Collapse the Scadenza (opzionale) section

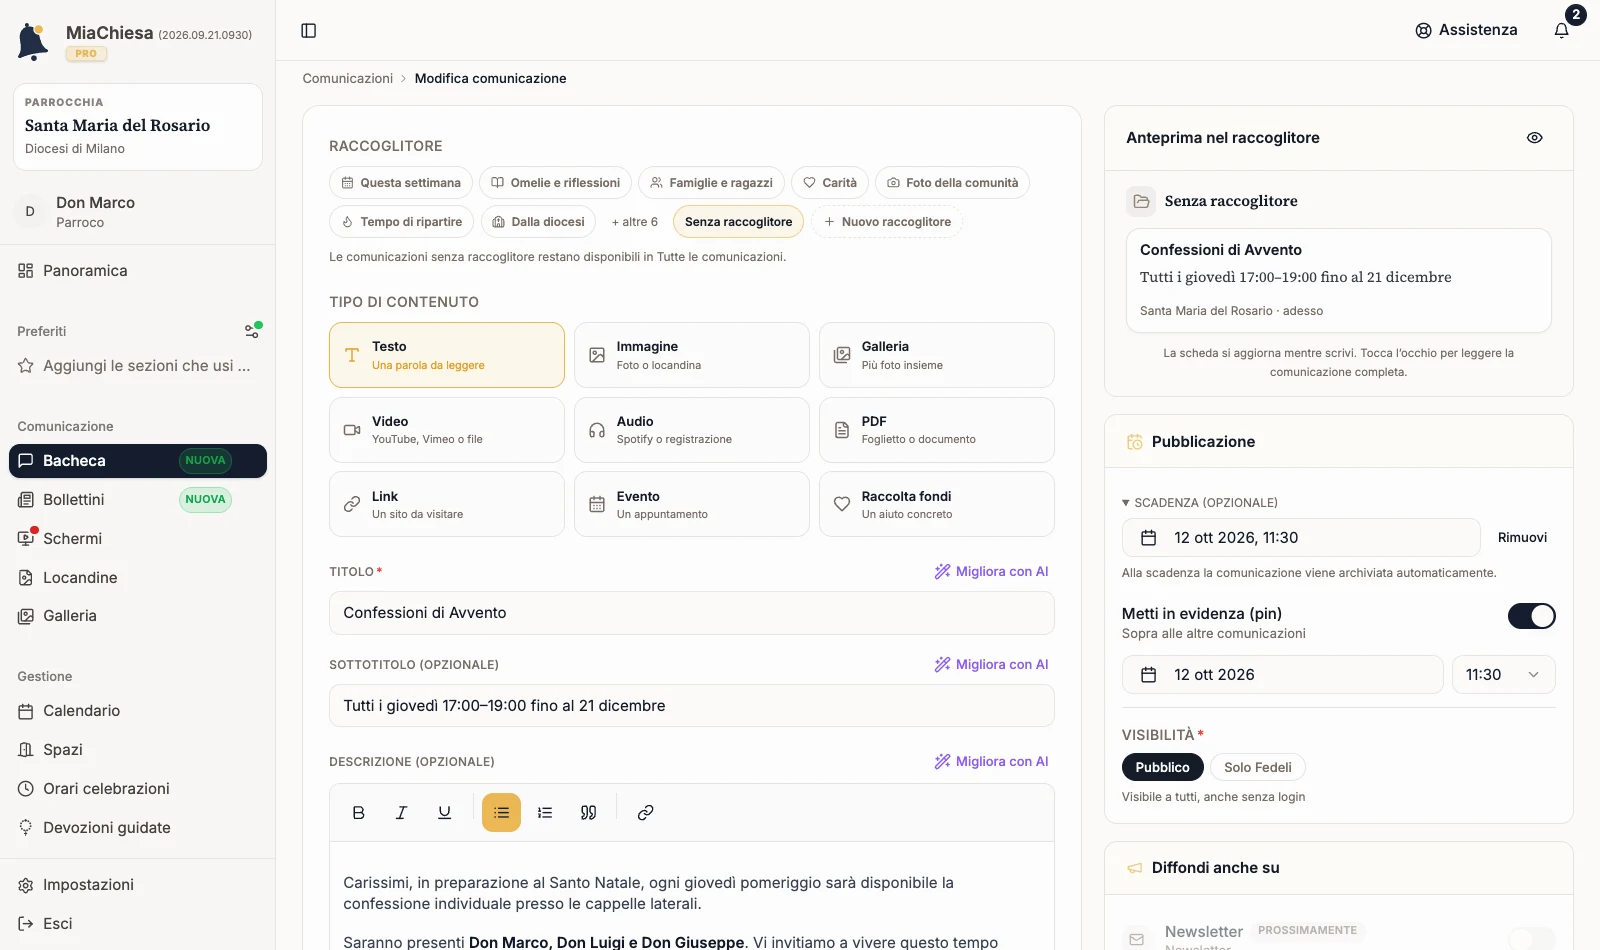pyautogui.click(x=1200, y=503)
